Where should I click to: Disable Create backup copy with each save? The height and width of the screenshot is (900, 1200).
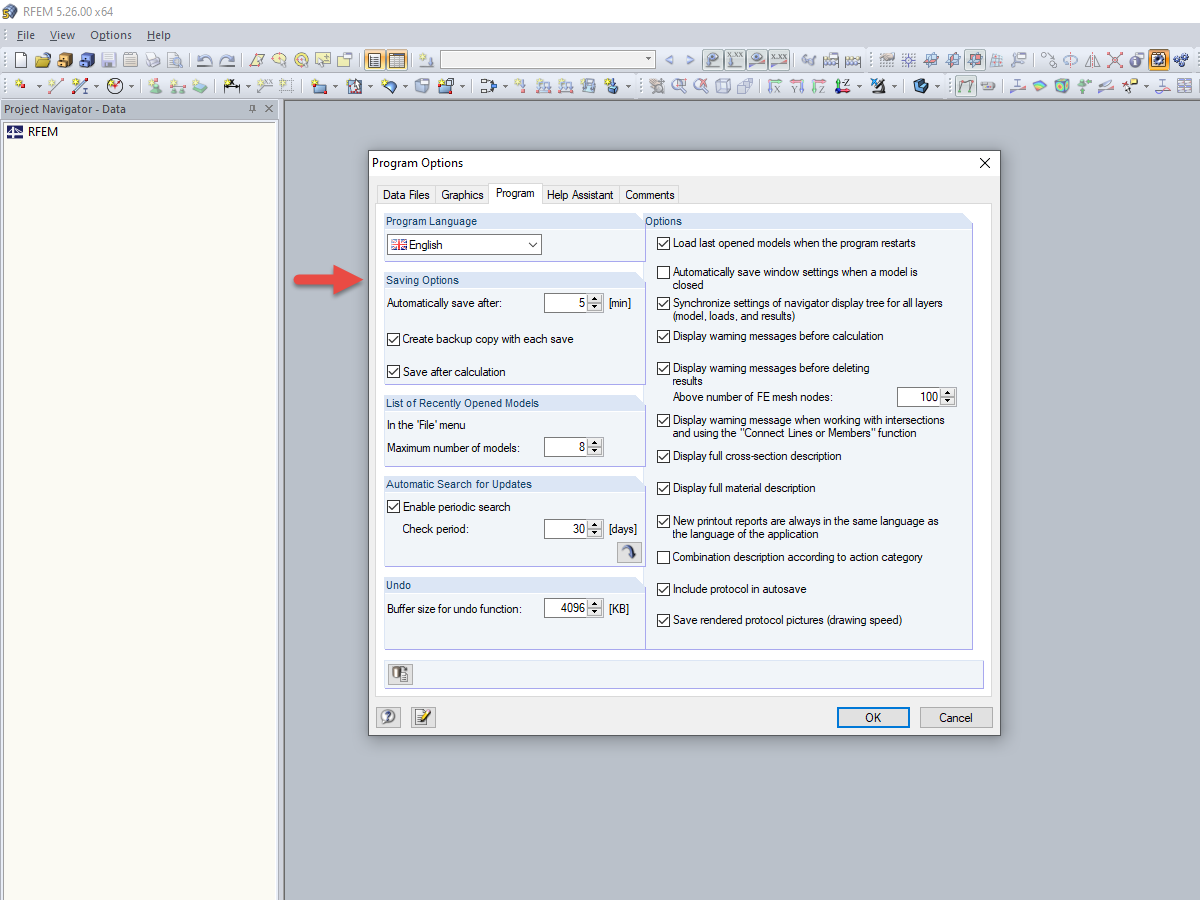393,339
